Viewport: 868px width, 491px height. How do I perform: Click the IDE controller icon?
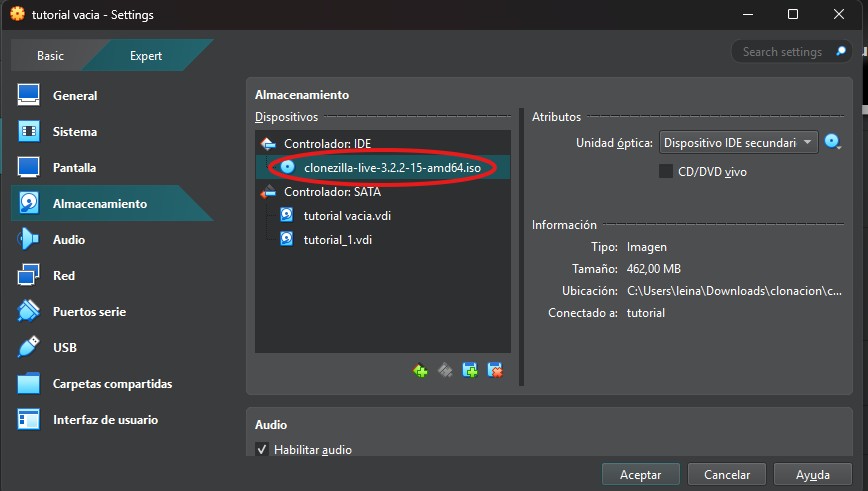(268, 144)
